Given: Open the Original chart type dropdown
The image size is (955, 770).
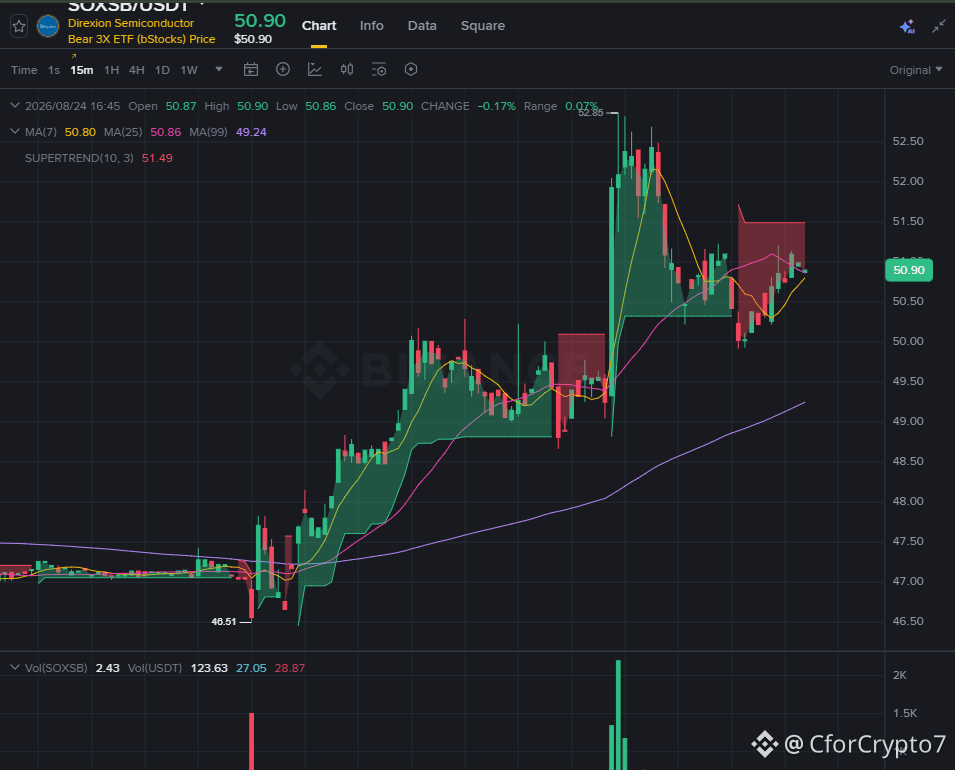Looking at the screenshot, I should 915,70.
